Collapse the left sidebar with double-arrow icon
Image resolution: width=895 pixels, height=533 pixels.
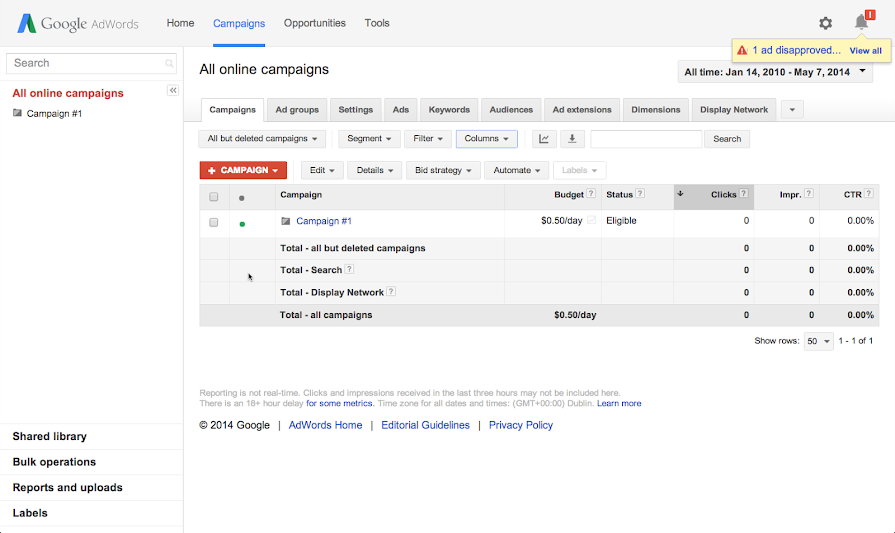click(172, 90)
